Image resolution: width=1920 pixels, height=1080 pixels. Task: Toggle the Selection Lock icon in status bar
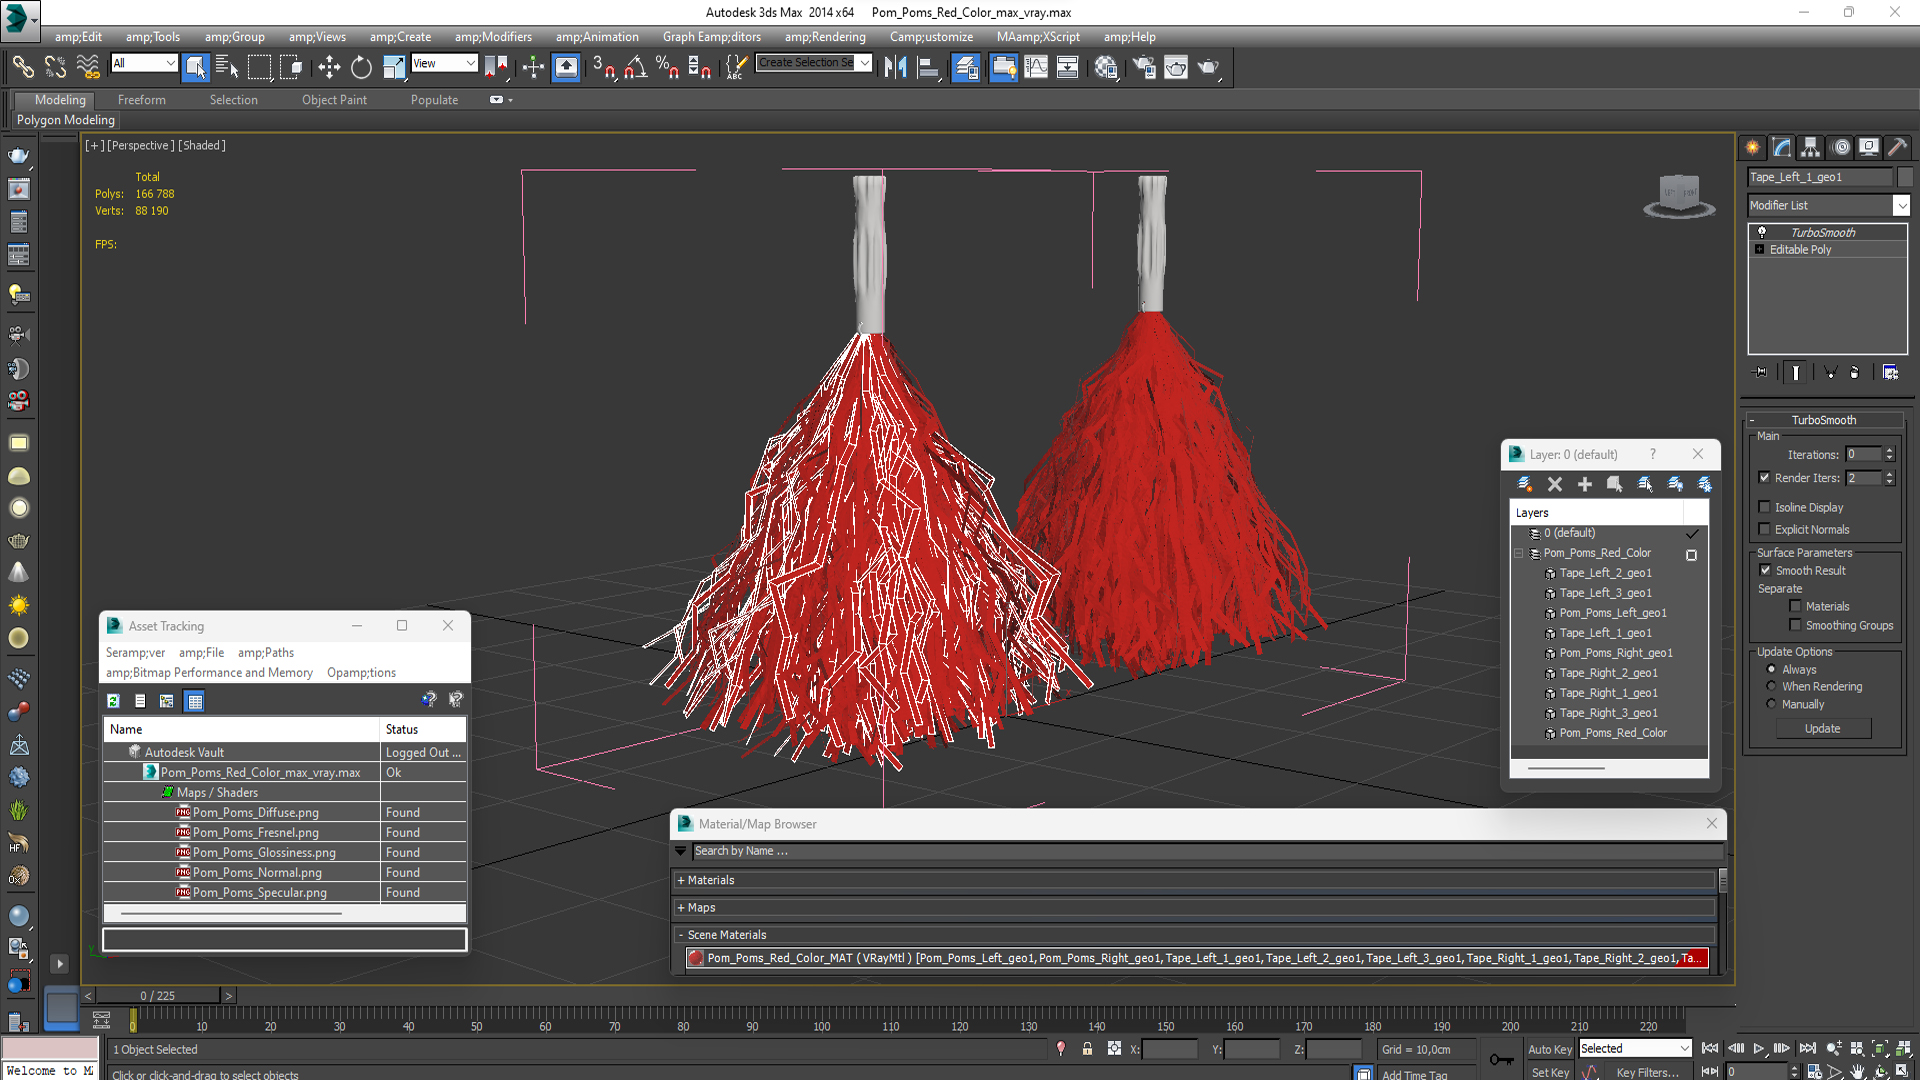(x=1087, y=1049)
